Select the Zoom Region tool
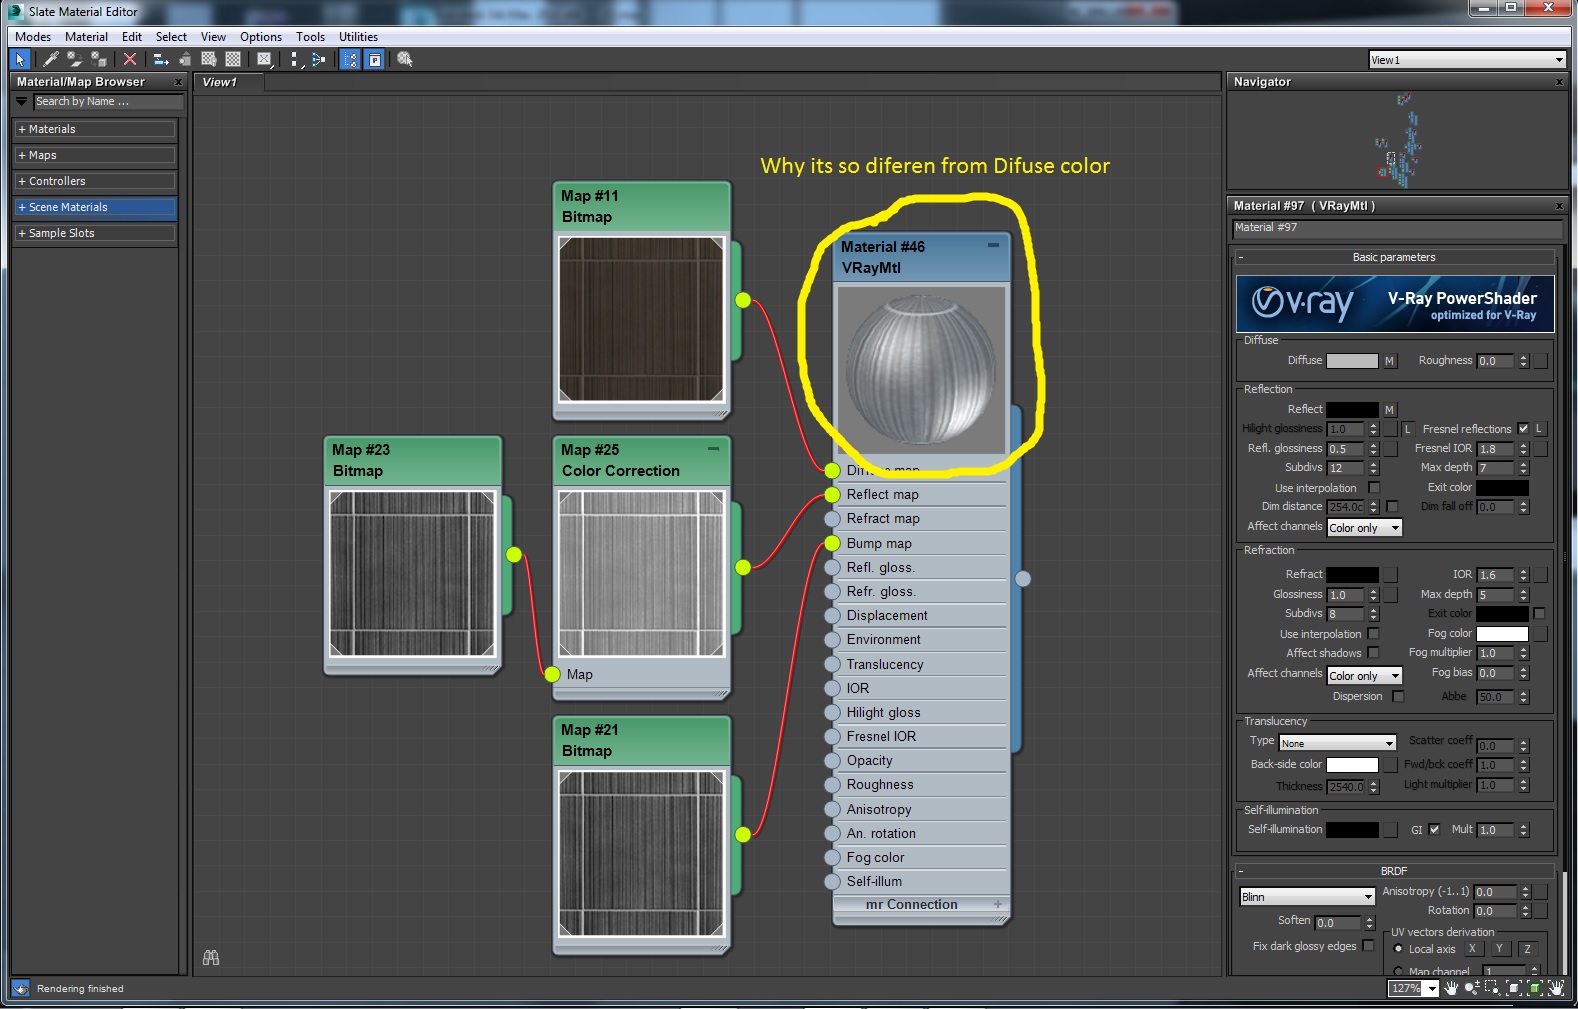This screenshot has width=1578, height=1009. coord(1492,988)
